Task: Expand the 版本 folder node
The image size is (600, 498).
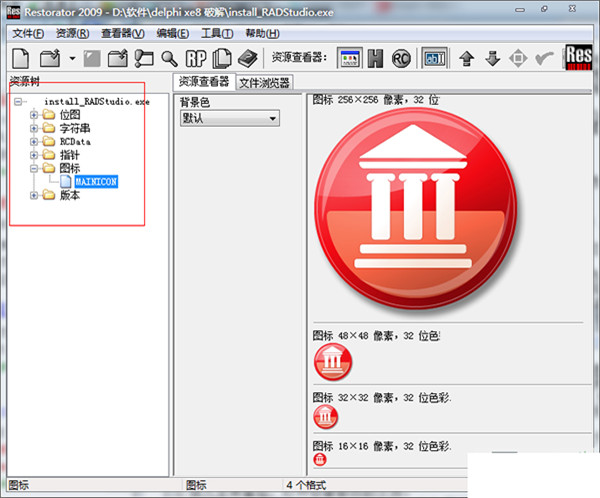Action: click(35, 196)
